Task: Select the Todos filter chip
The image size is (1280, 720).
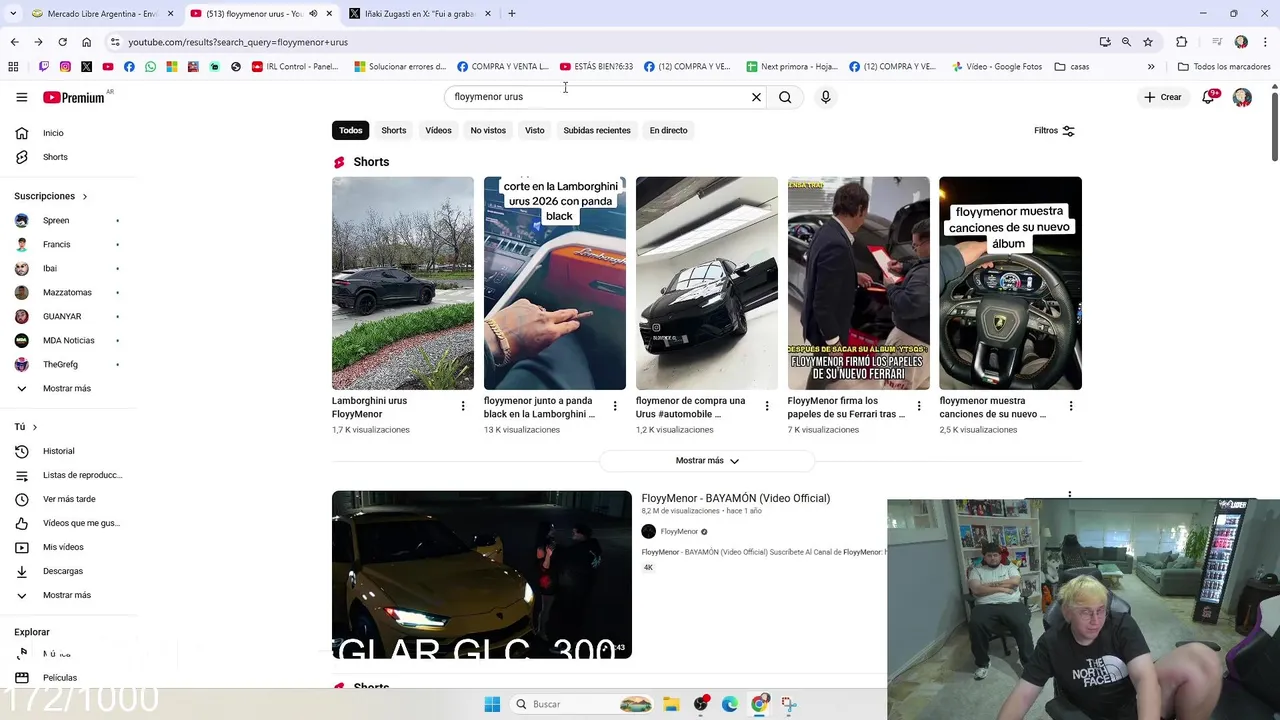Action: click(350, 130)
